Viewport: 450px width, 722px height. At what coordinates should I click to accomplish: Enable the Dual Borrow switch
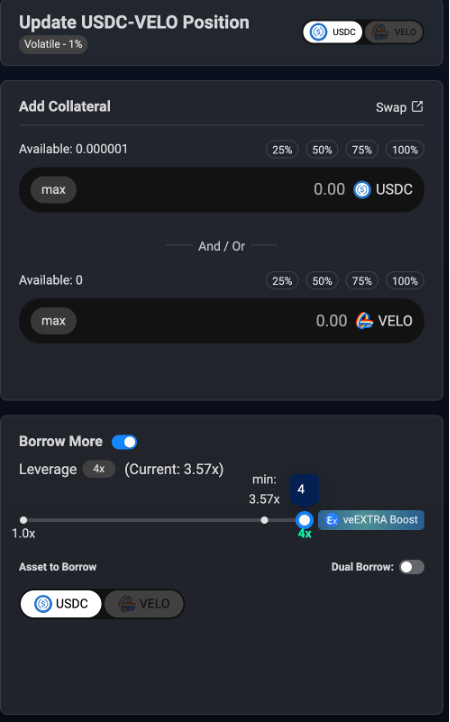point(411,567)
